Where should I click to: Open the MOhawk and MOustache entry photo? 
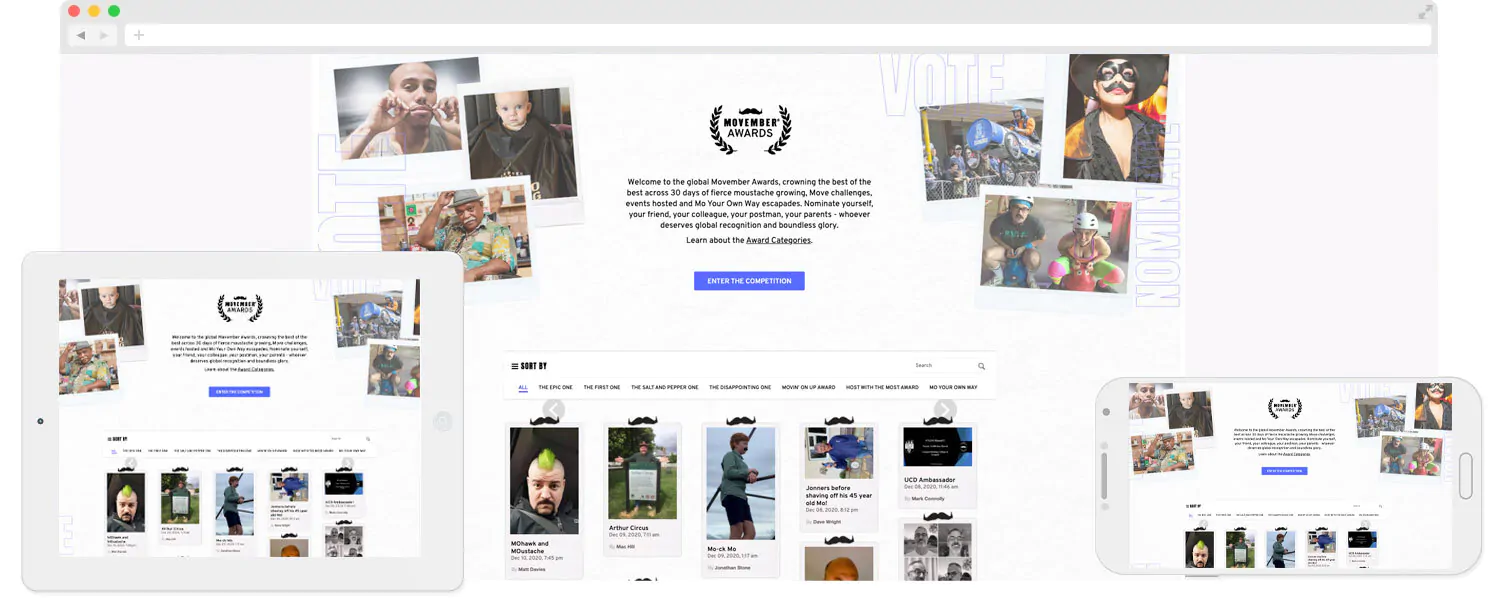click(x=544, y=481)
